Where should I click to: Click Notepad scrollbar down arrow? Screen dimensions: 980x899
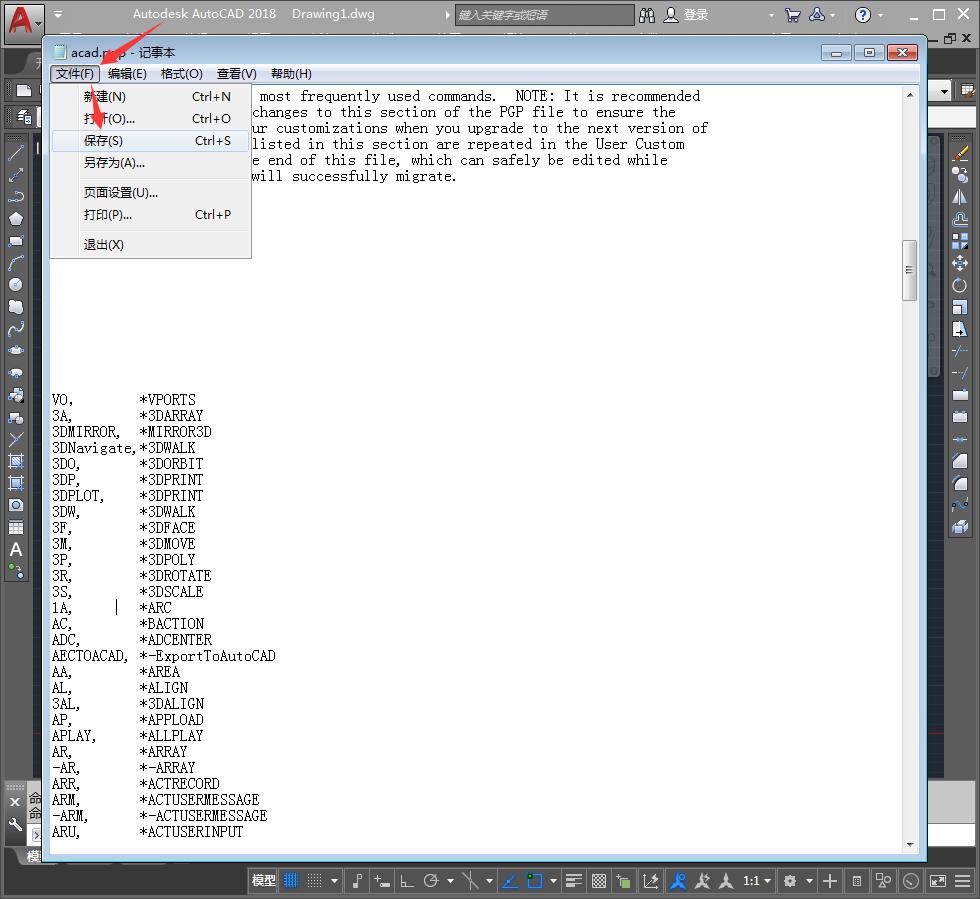[909, 845]
